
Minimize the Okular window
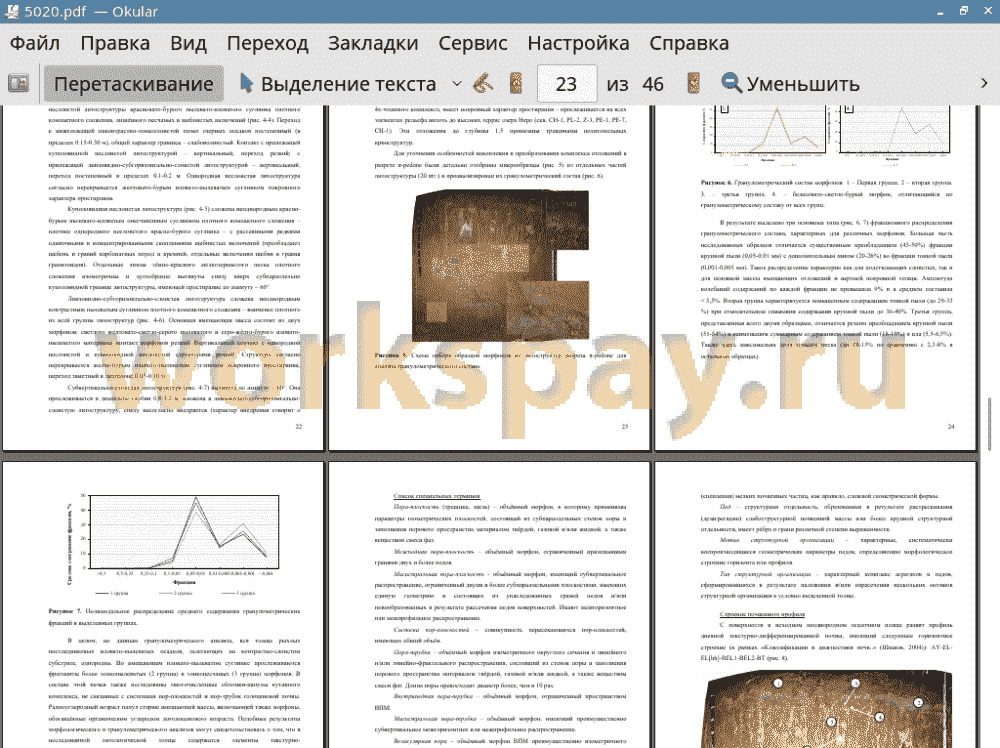(x=941, y=11)
